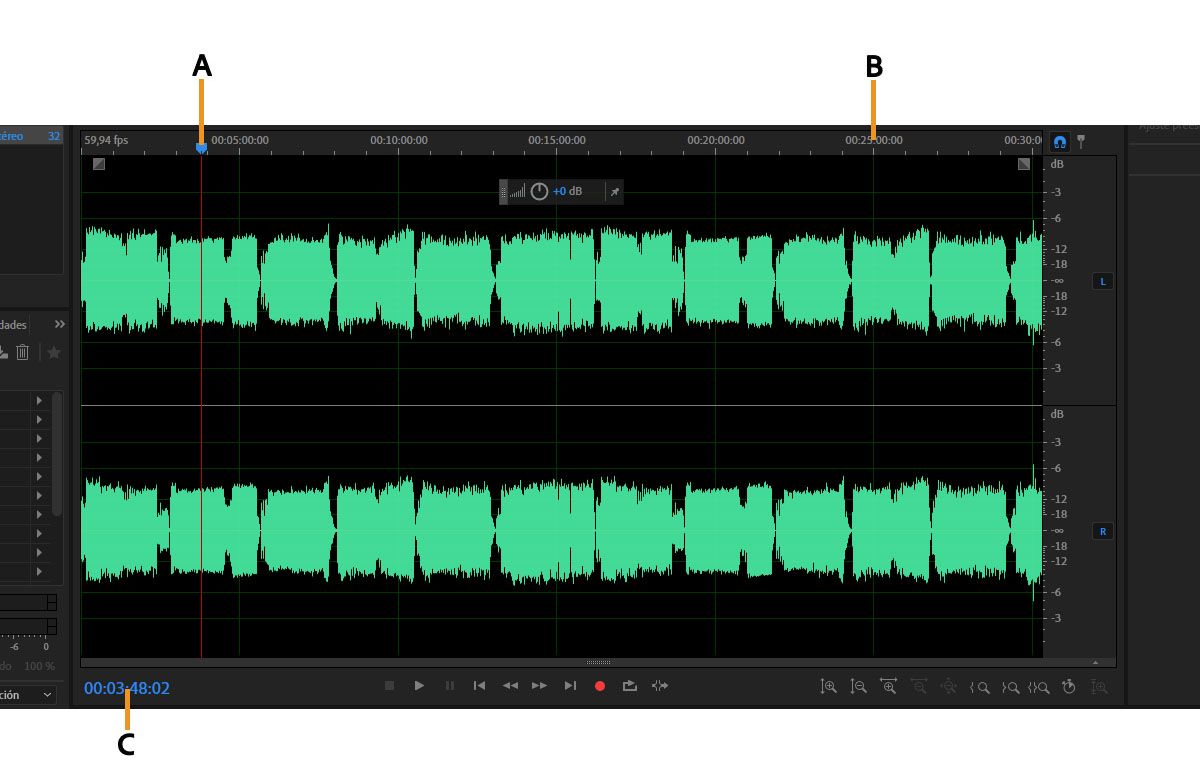Start recording with the red Record button
The height and width of the screenshot is (775, 1200).
click(x=600, y=686)
